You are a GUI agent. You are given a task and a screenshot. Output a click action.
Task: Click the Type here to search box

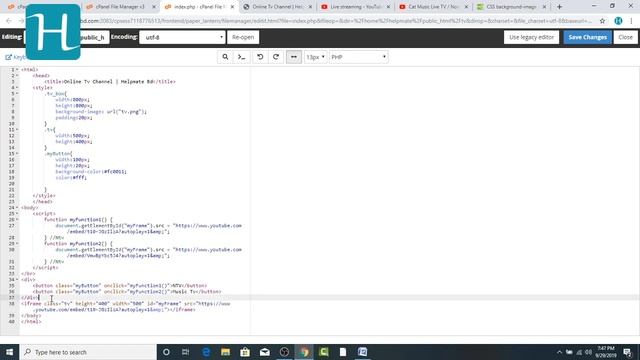click(x=88, y=352)
